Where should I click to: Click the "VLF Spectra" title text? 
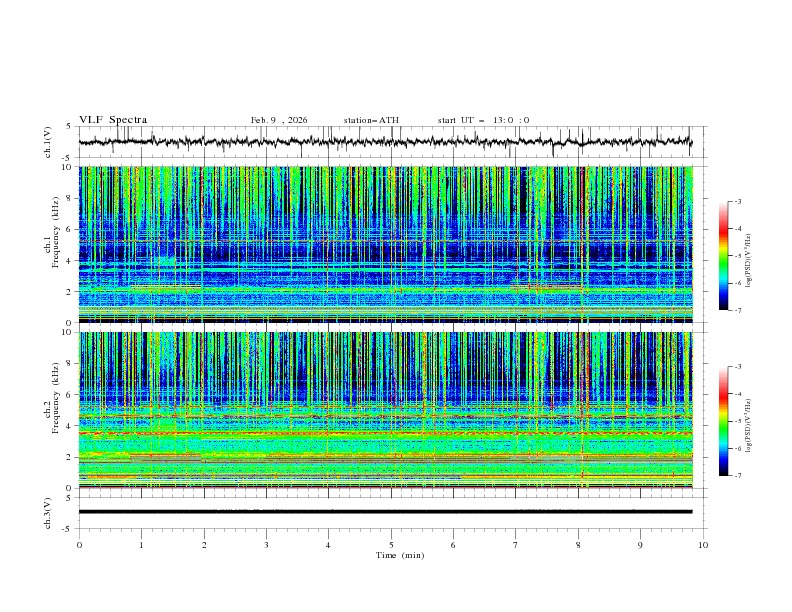click(x=113, y=120)
